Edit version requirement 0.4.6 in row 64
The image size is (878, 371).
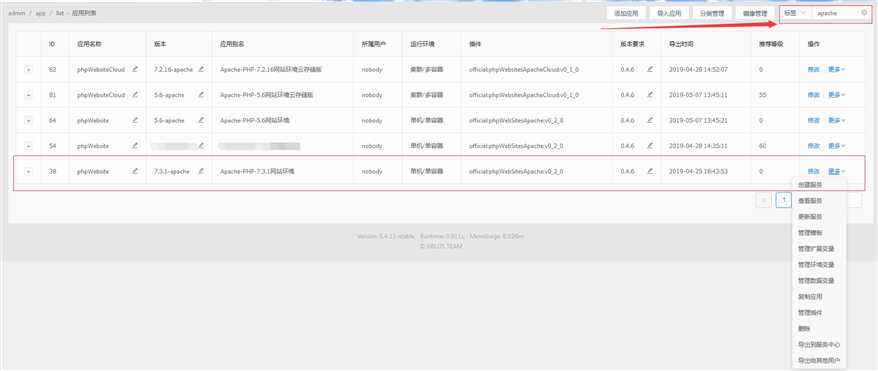650,120
